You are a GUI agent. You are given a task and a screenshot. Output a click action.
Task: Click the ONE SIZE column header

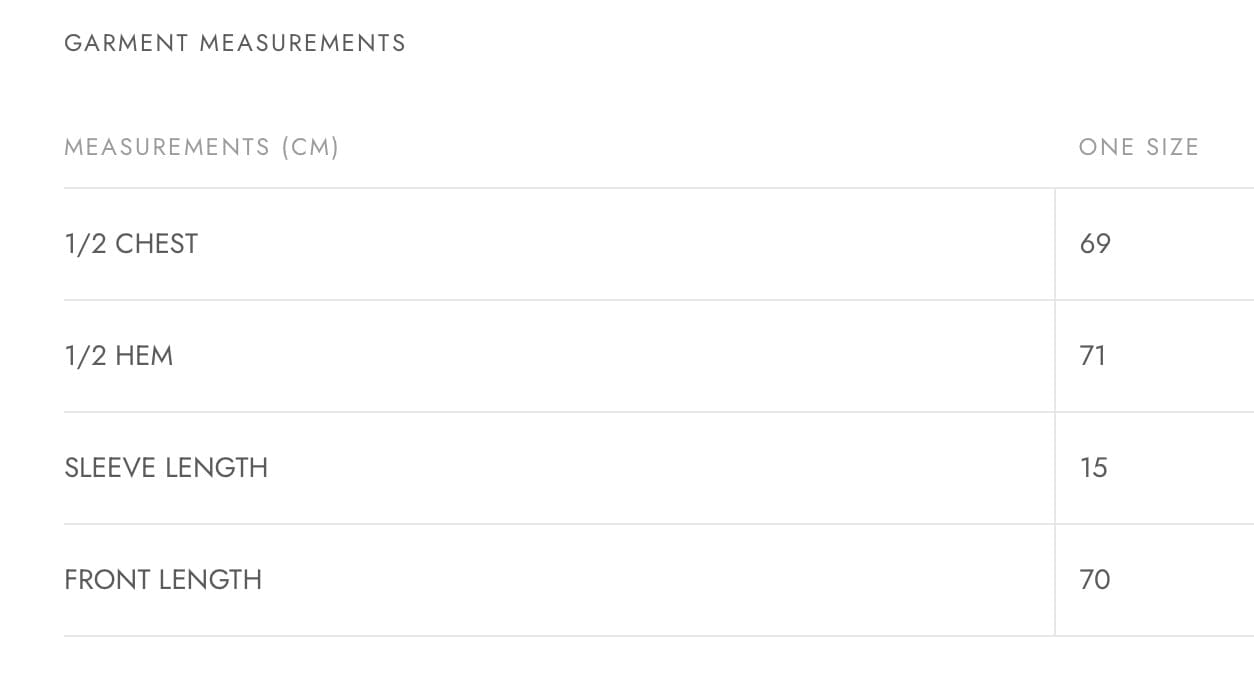point(1138,147)
